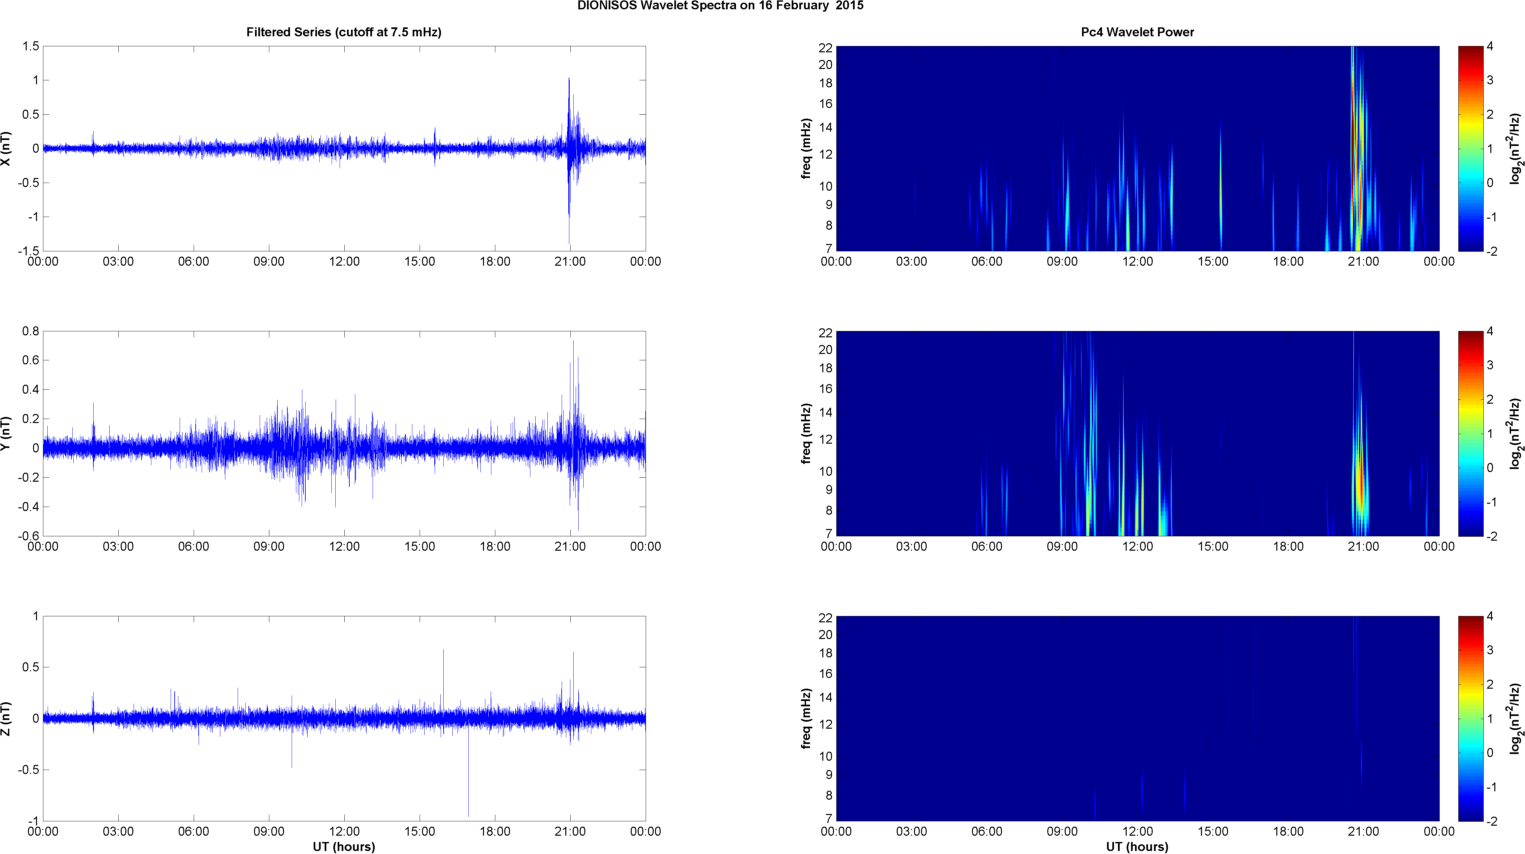Click the 'Z (nT)' axis label
Image resolution: width=1525 pixels, height=854 pixels.
[x=7, y=718]
